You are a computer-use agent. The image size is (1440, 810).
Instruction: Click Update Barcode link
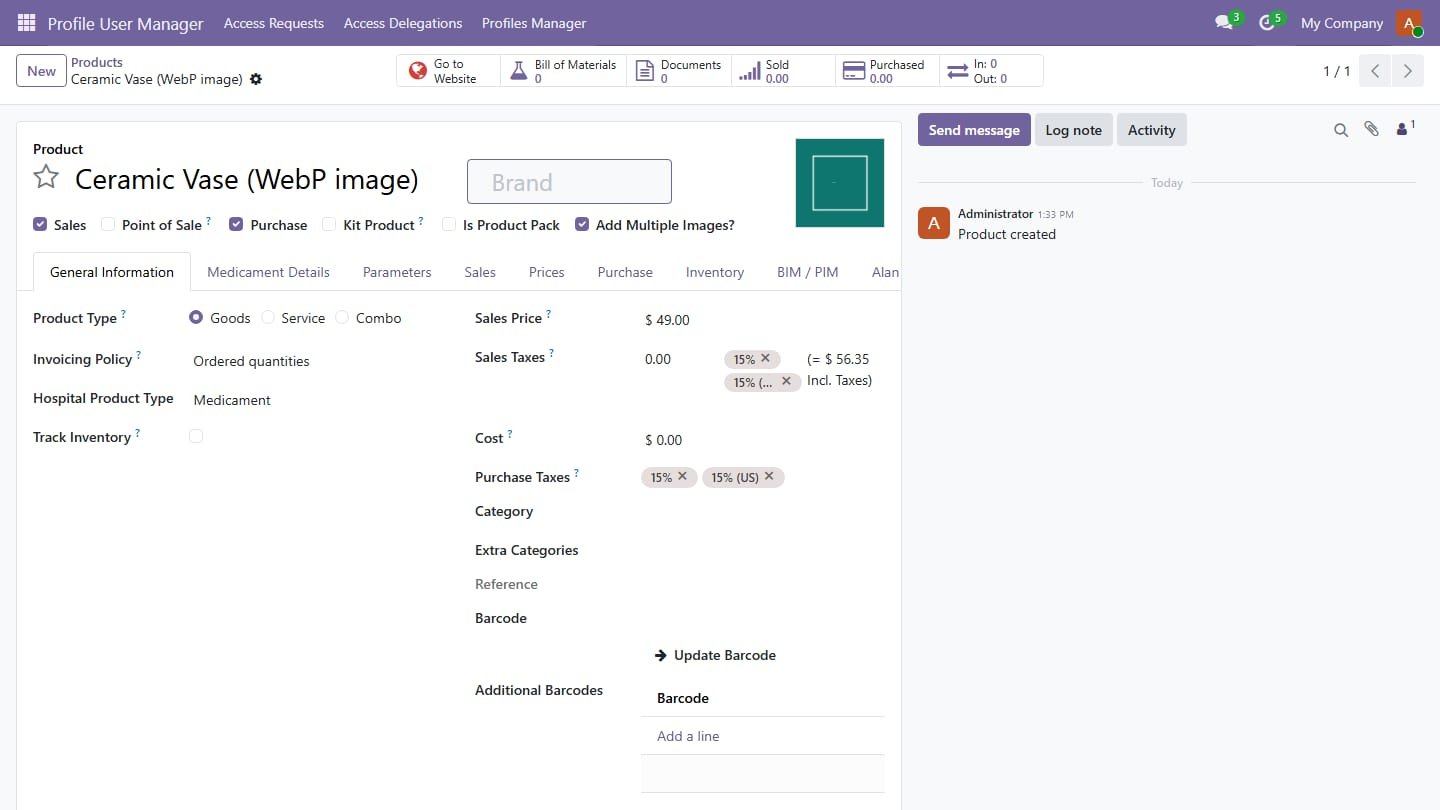pyautogui.click(x=715, y=655)
